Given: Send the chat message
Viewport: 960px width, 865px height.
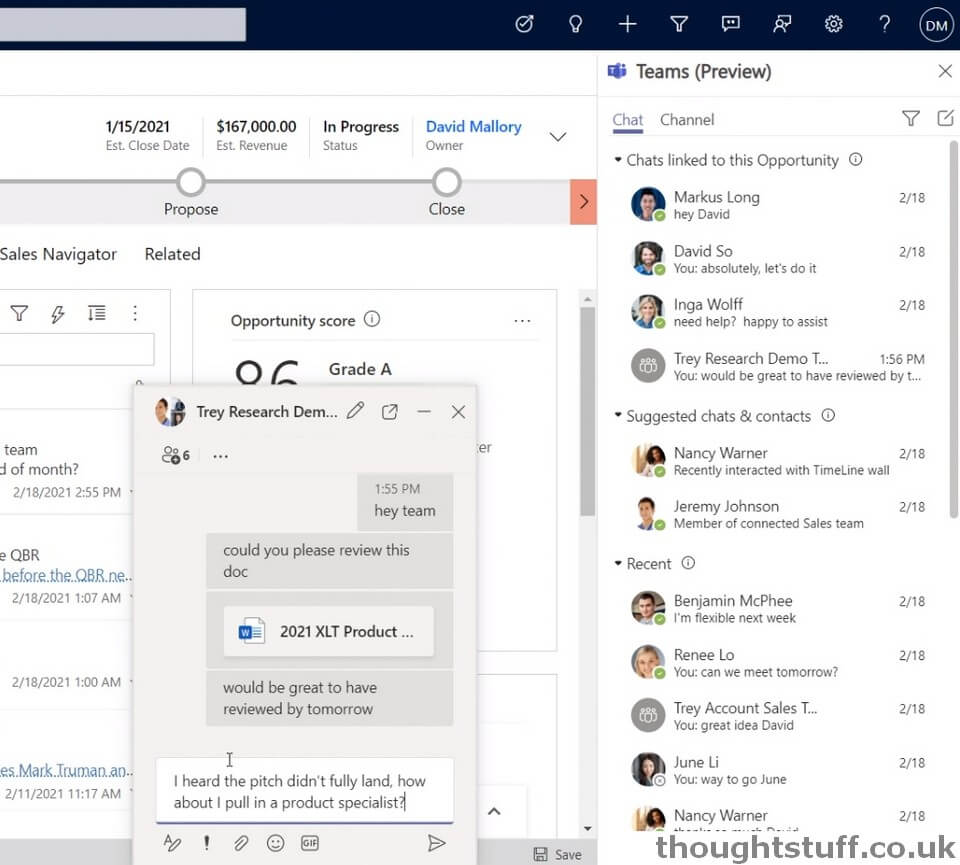Looking at the screenshot, I should pyautogui.click(x=436, y=844).
